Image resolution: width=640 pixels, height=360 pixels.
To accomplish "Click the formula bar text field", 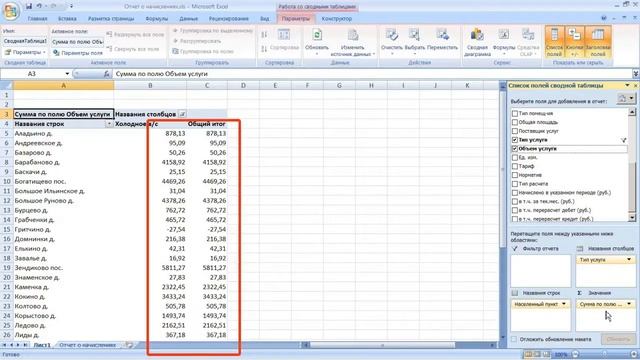I will (371, 74).
